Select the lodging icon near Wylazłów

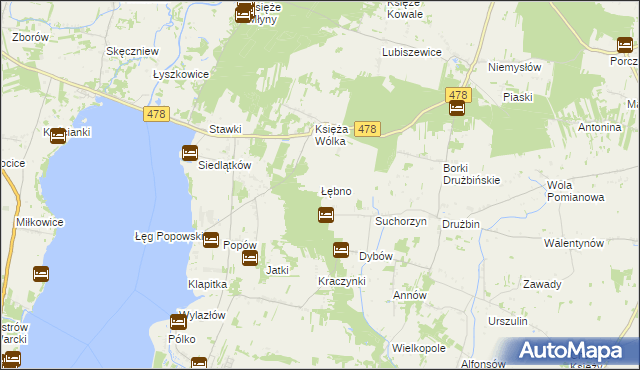(x=178, y=322)
